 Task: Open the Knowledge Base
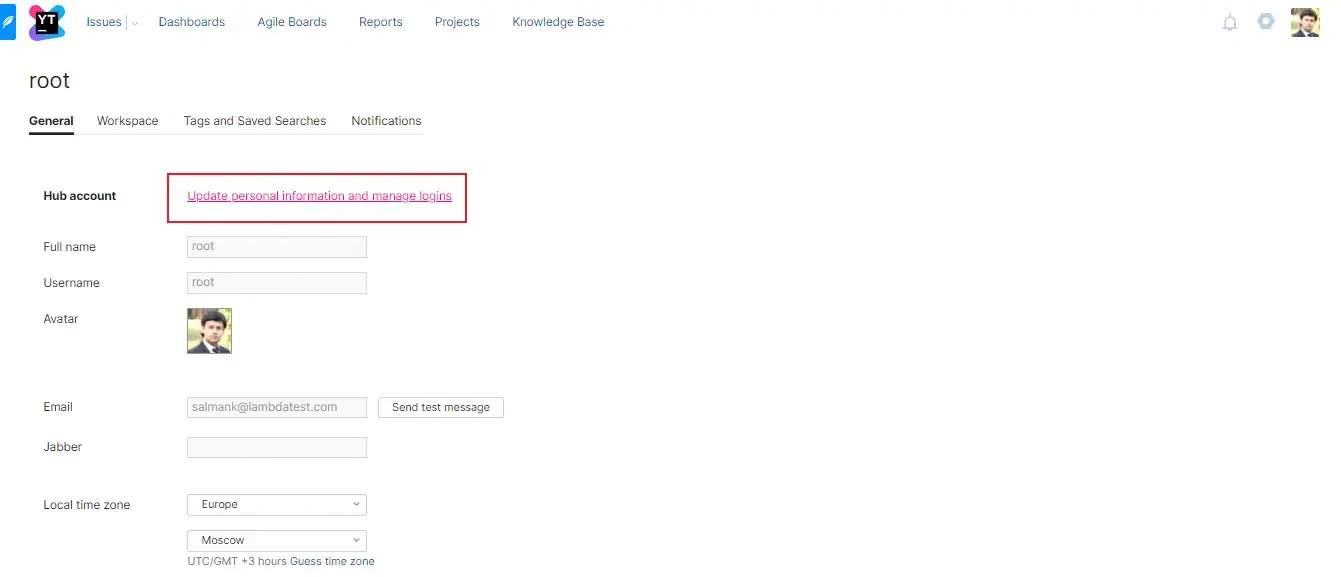click(x=558, y=22)
